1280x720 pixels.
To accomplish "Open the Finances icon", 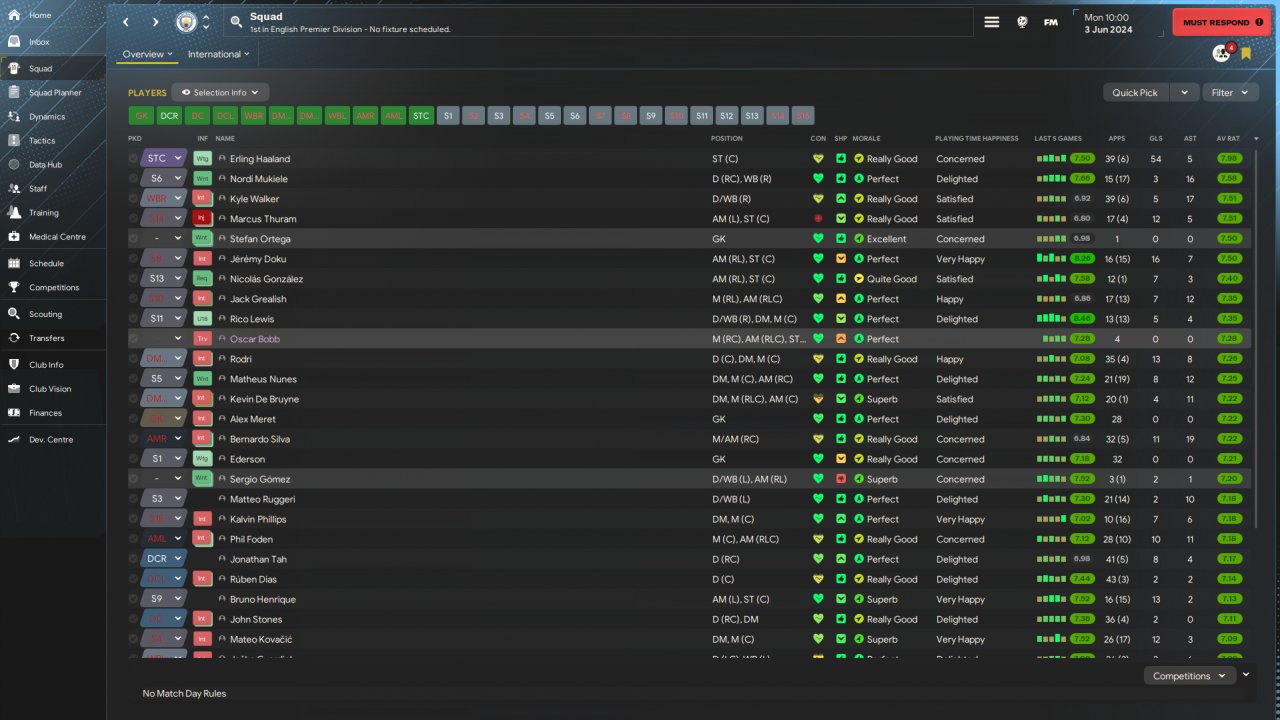I will [x=14, y=413].
